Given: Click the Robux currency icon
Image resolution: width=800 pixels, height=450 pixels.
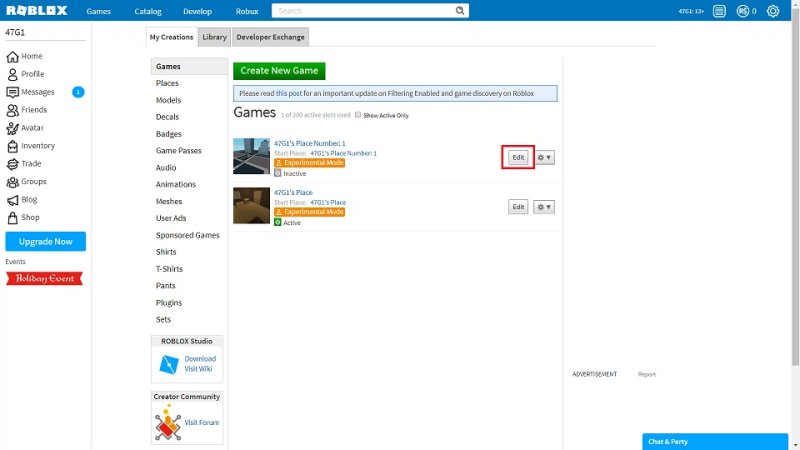Looking at the screenshot, I should [x=742, y=11].
